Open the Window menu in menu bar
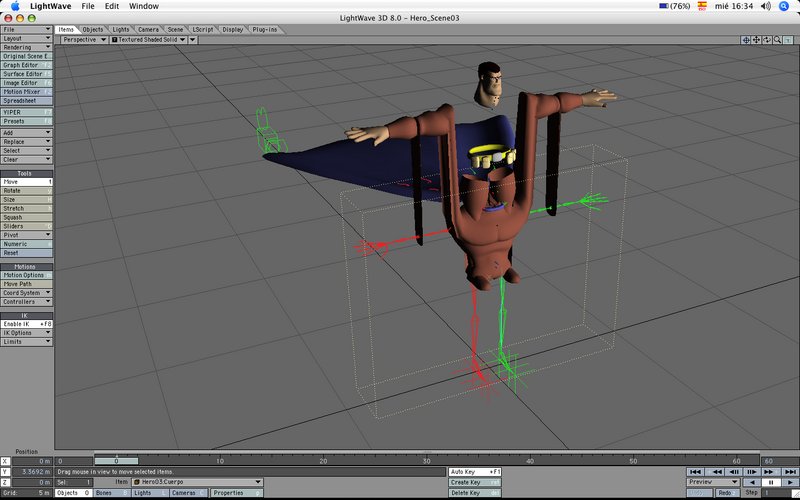The image size is (800, 500). click(x=144, y=6)
